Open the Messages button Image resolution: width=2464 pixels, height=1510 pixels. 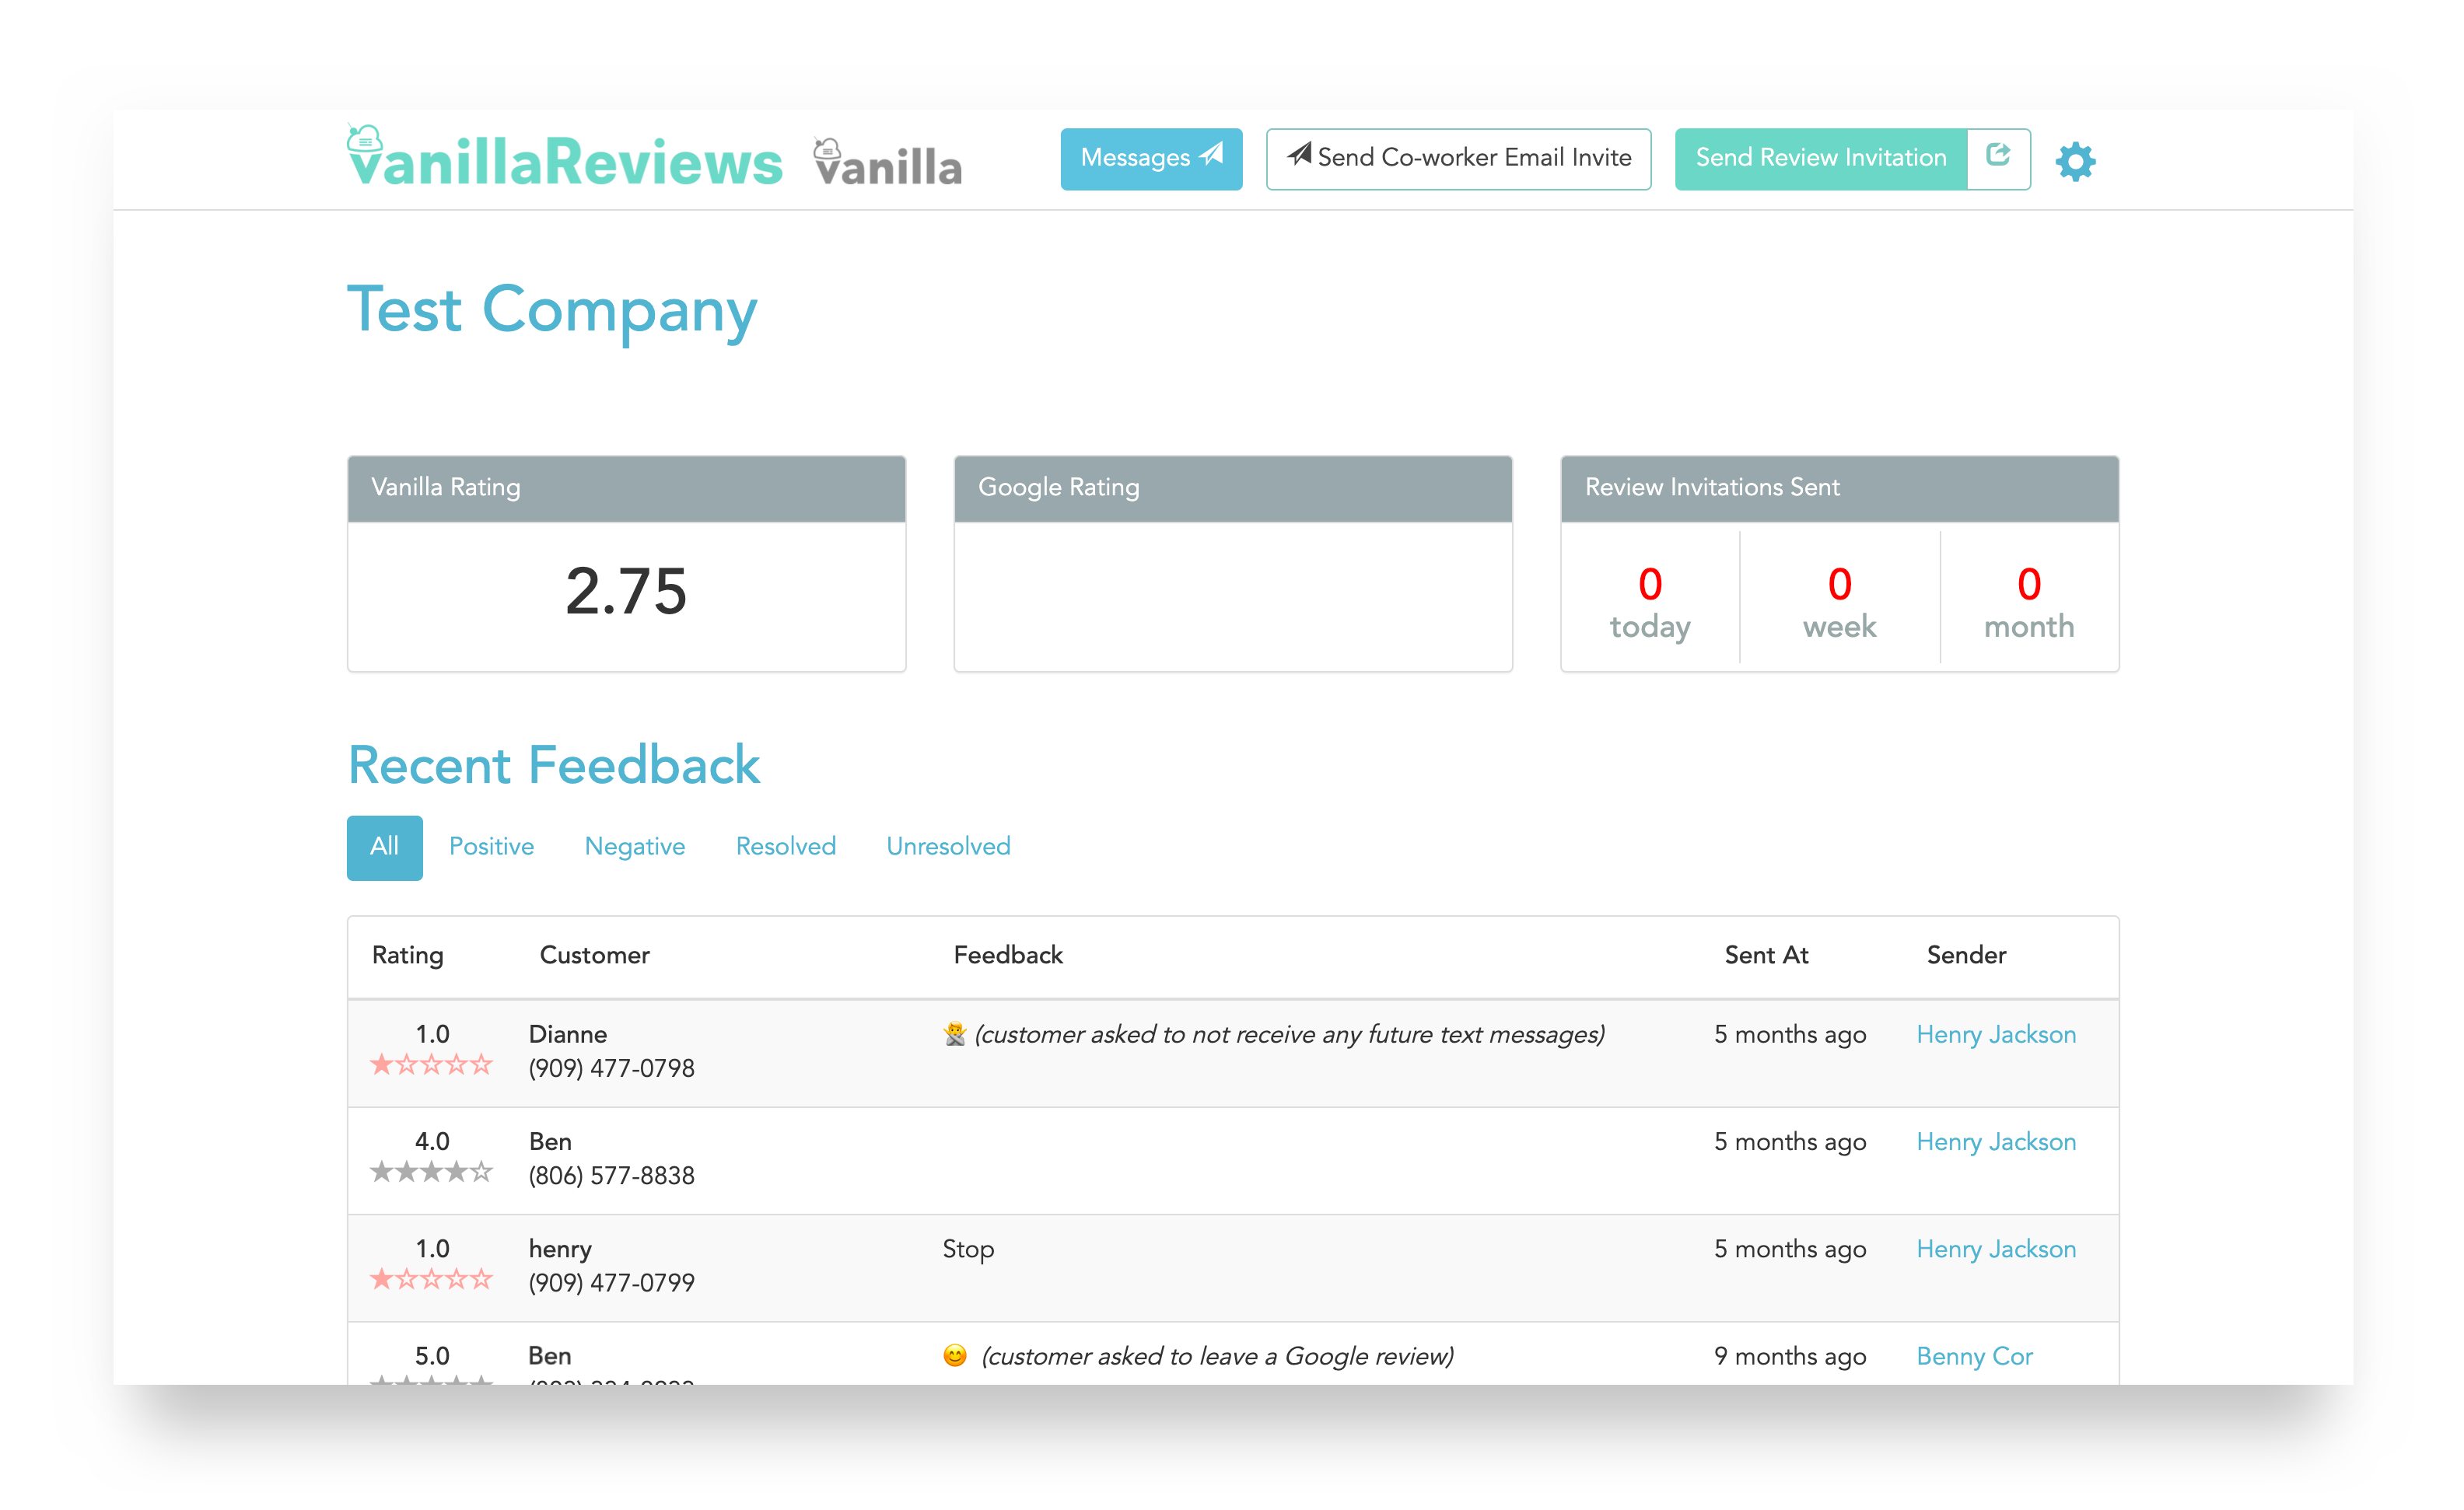1150,158
